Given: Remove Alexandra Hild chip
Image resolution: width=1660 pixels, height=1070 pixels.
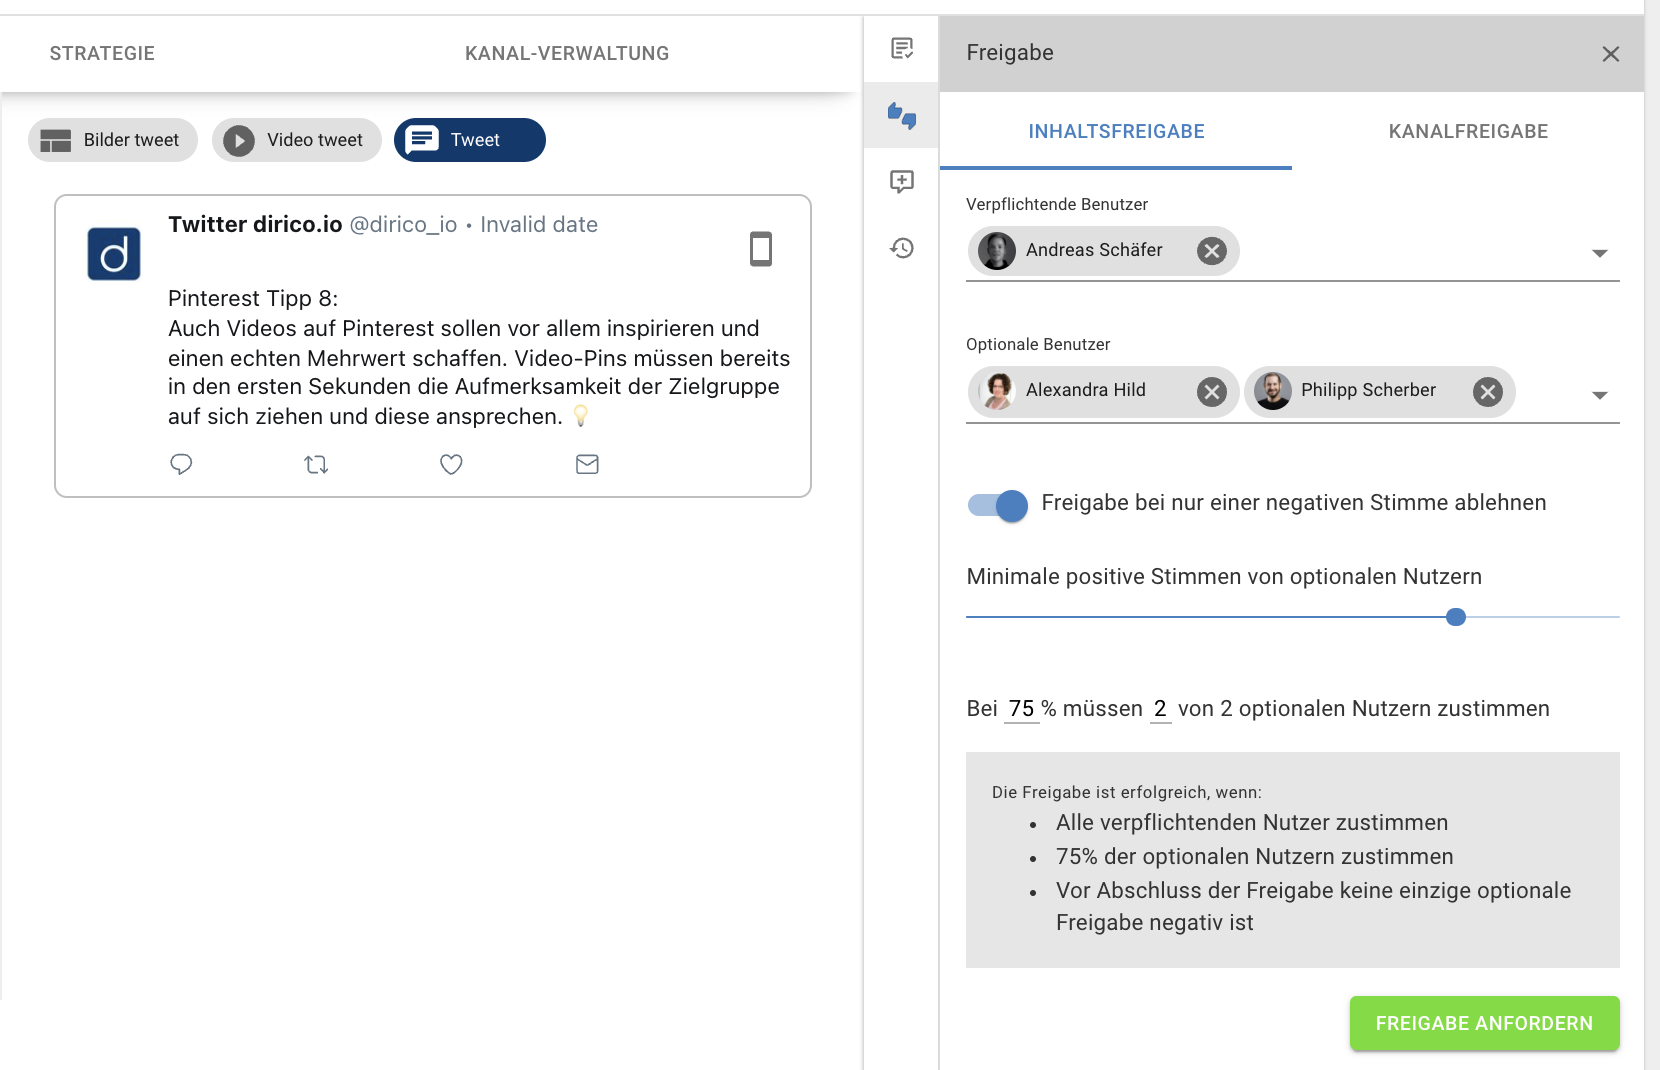Looking at the screenshot, I should 1212,392.
